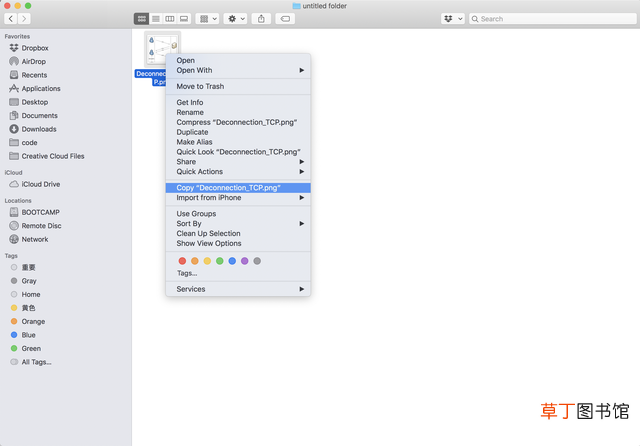Click the Share toolbar icon
Image resolution: width=640 pixels, height=446 pixels.
click(x=261, y=19)
